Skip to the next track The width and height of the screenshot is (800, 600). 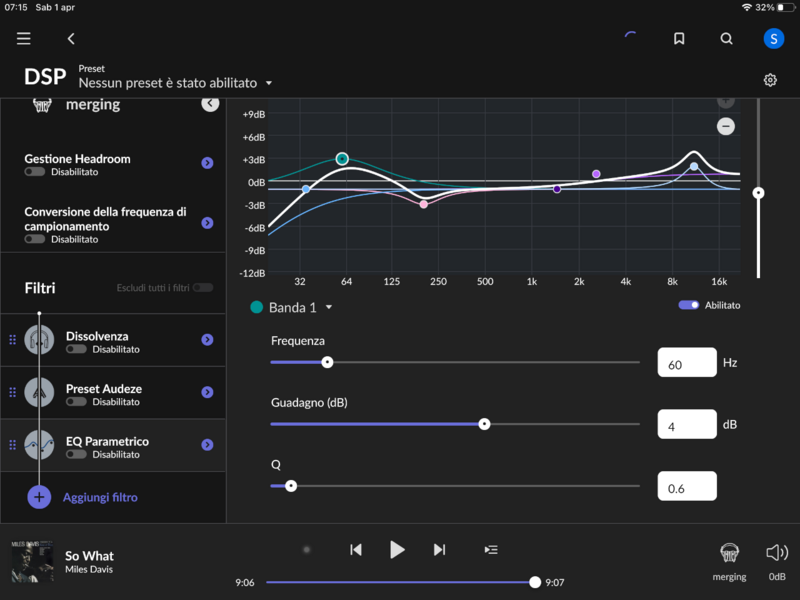(439, 549)
